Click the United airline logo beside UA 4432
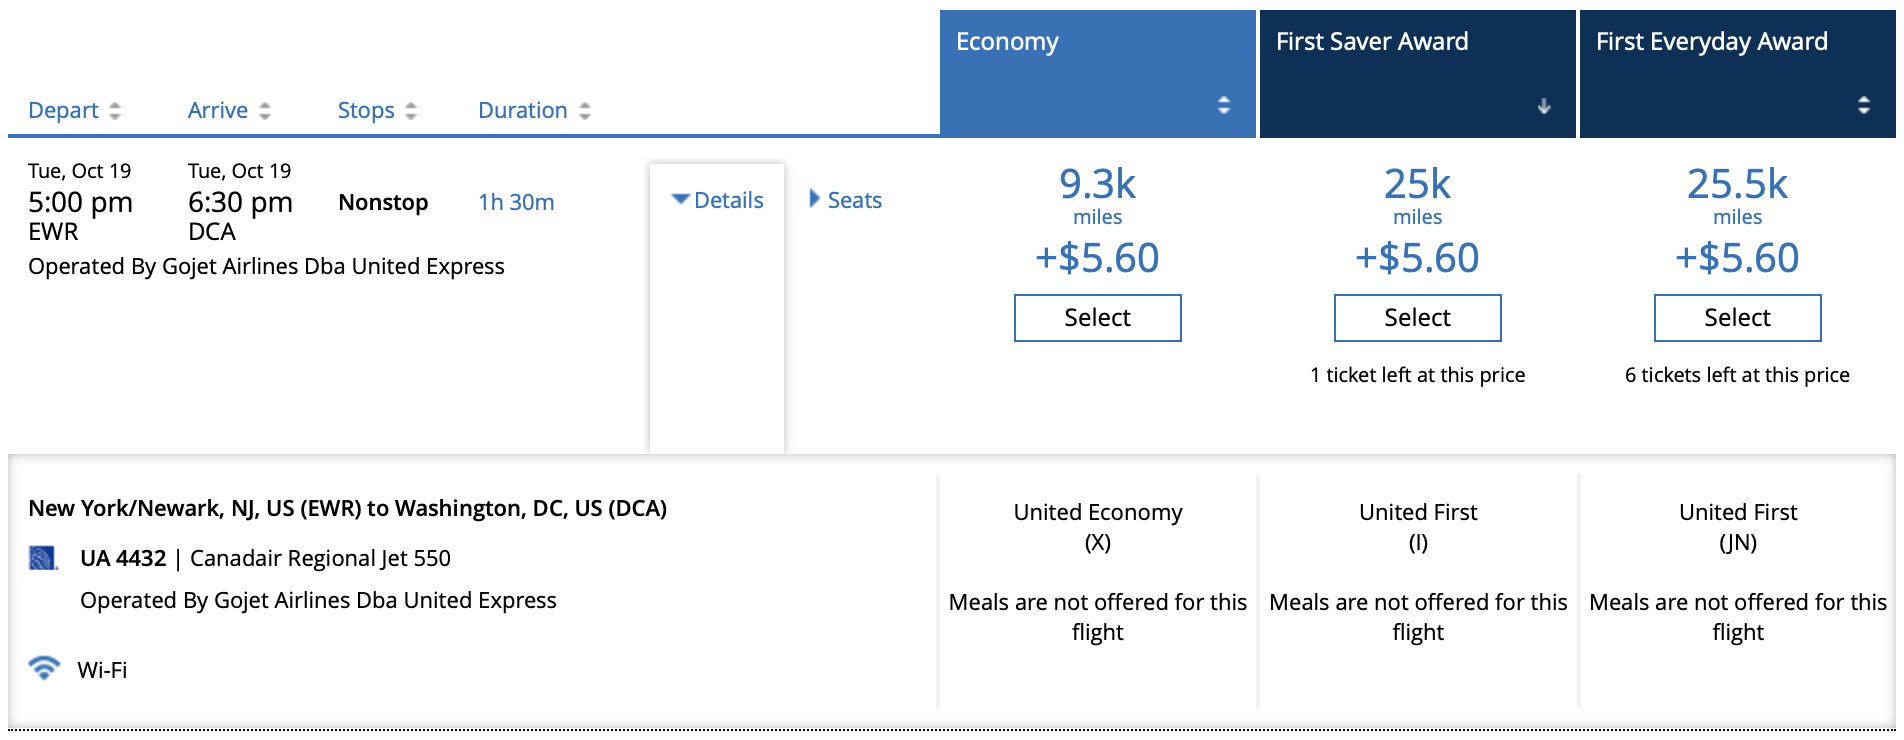The image size is (1904, 740). [x=44, y=558]
